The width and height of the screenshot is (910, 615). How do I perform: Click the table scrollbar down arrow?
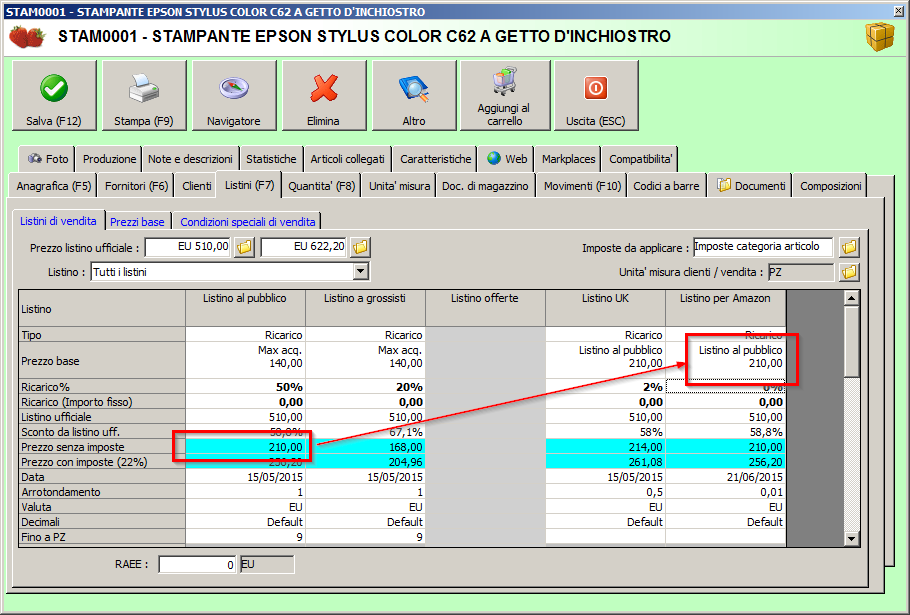(851, 539)
